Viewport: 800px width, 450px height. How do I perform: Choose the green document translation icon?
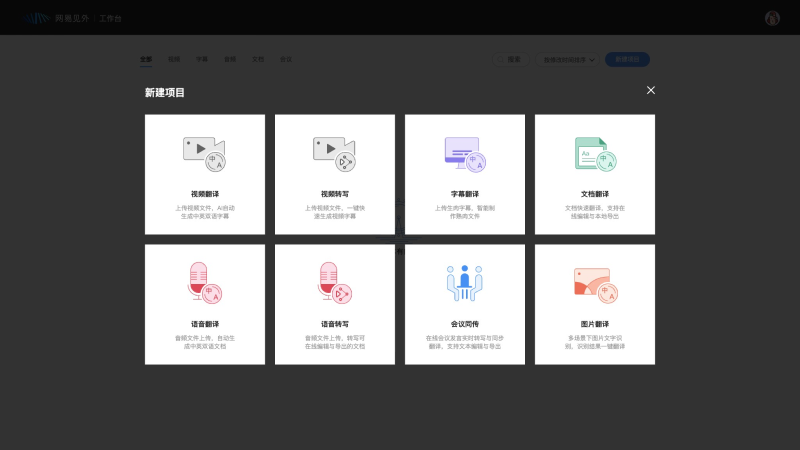(x=594, y=153)
